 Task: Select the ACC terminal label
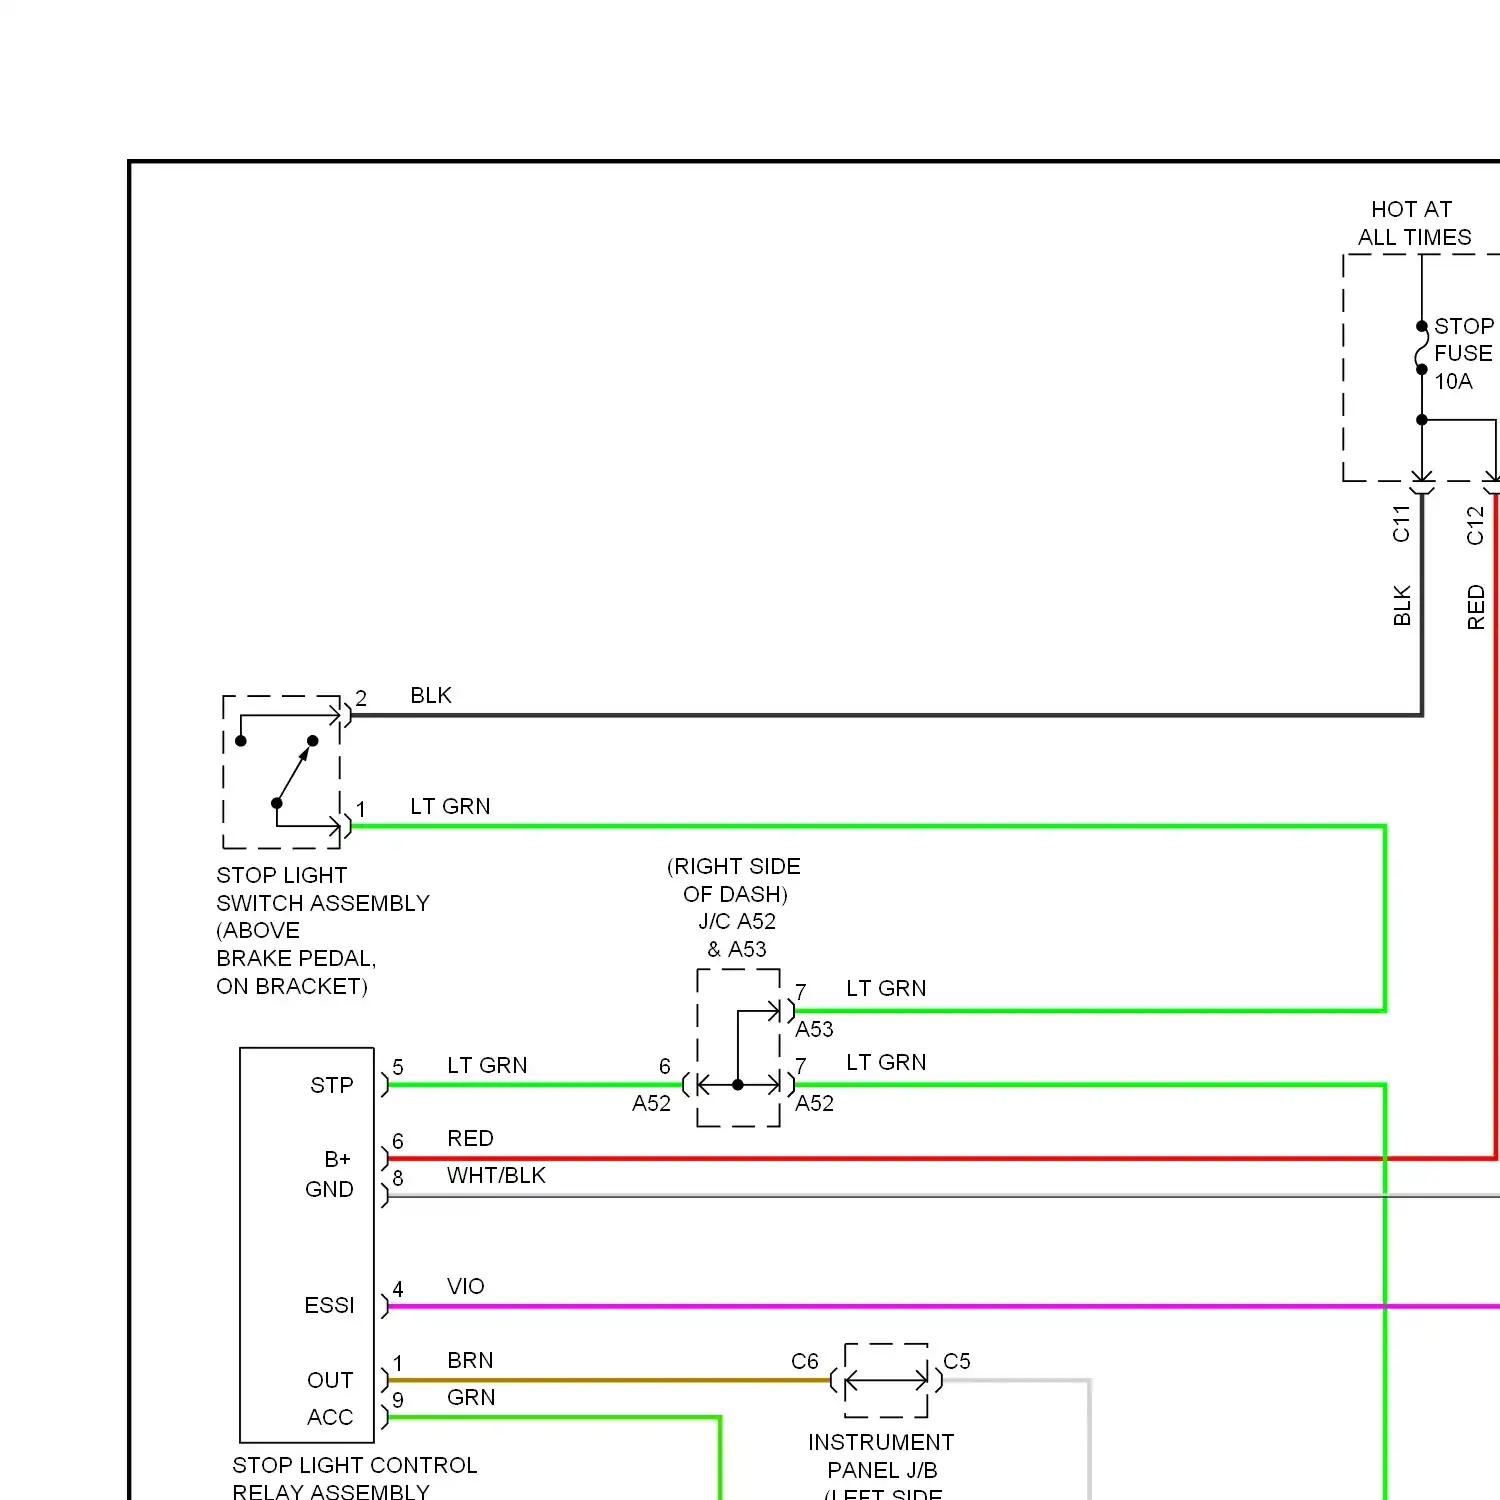[330, 1417]
